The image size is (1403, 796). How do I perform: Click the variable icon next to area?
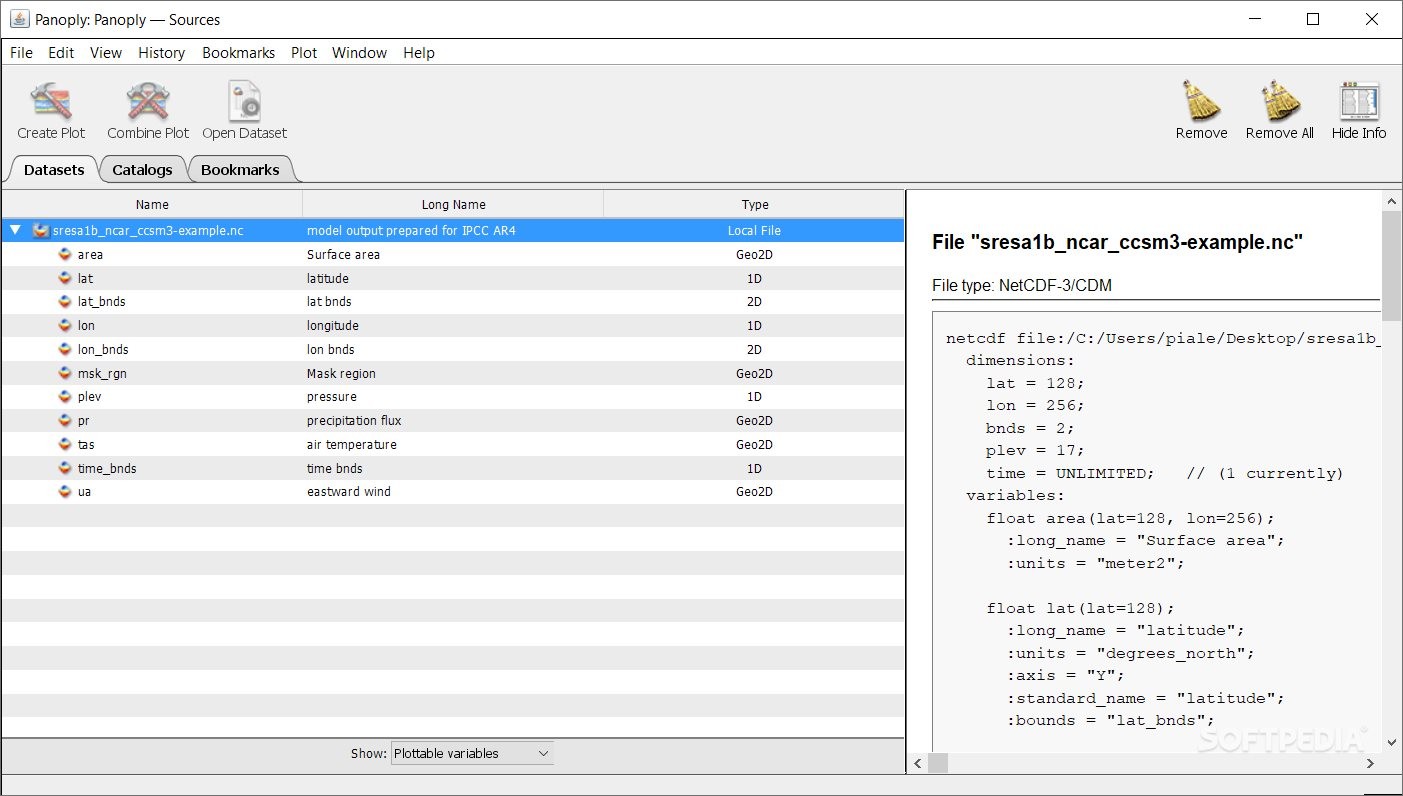pyautogui.click(x=66, y=255)
